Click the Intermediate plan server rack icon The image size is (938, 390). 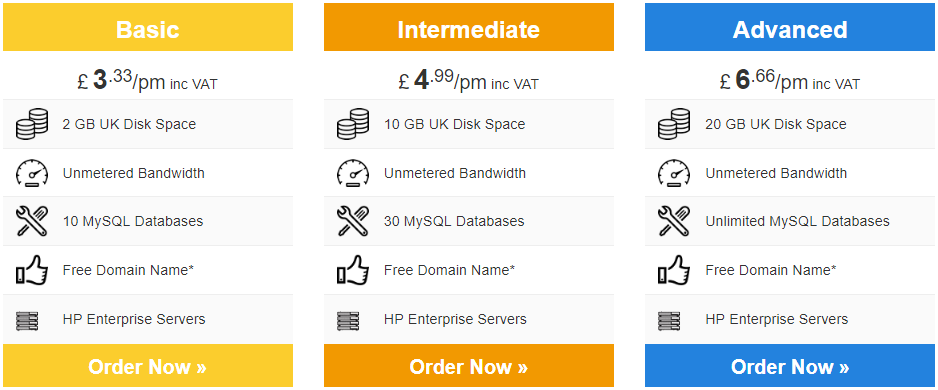348,321
